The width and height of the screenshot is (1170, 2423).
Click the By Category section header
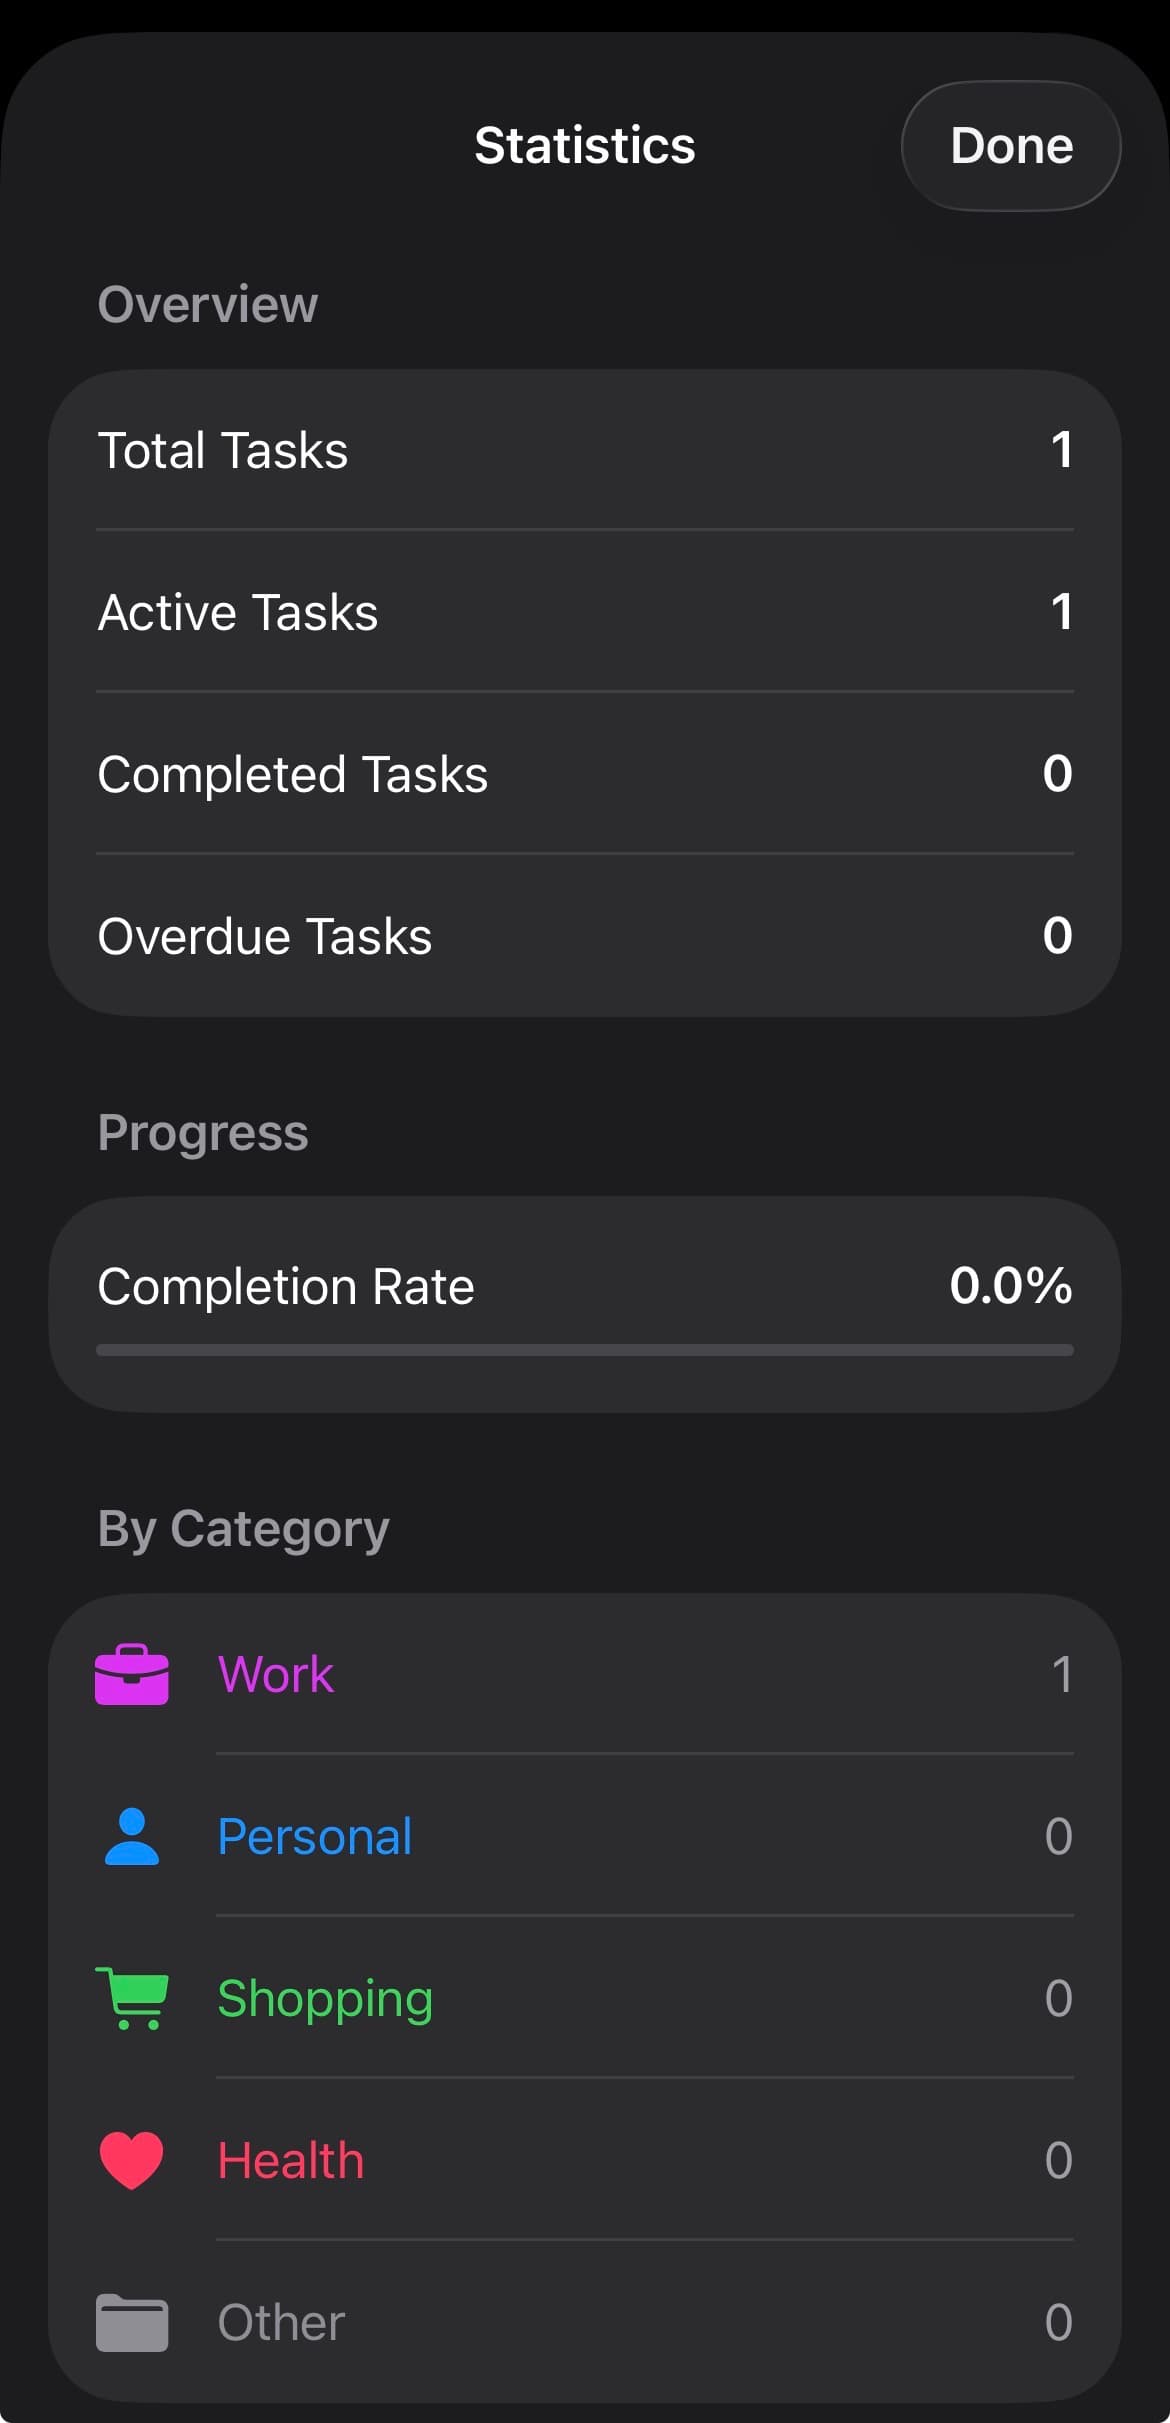point(243,1527)
